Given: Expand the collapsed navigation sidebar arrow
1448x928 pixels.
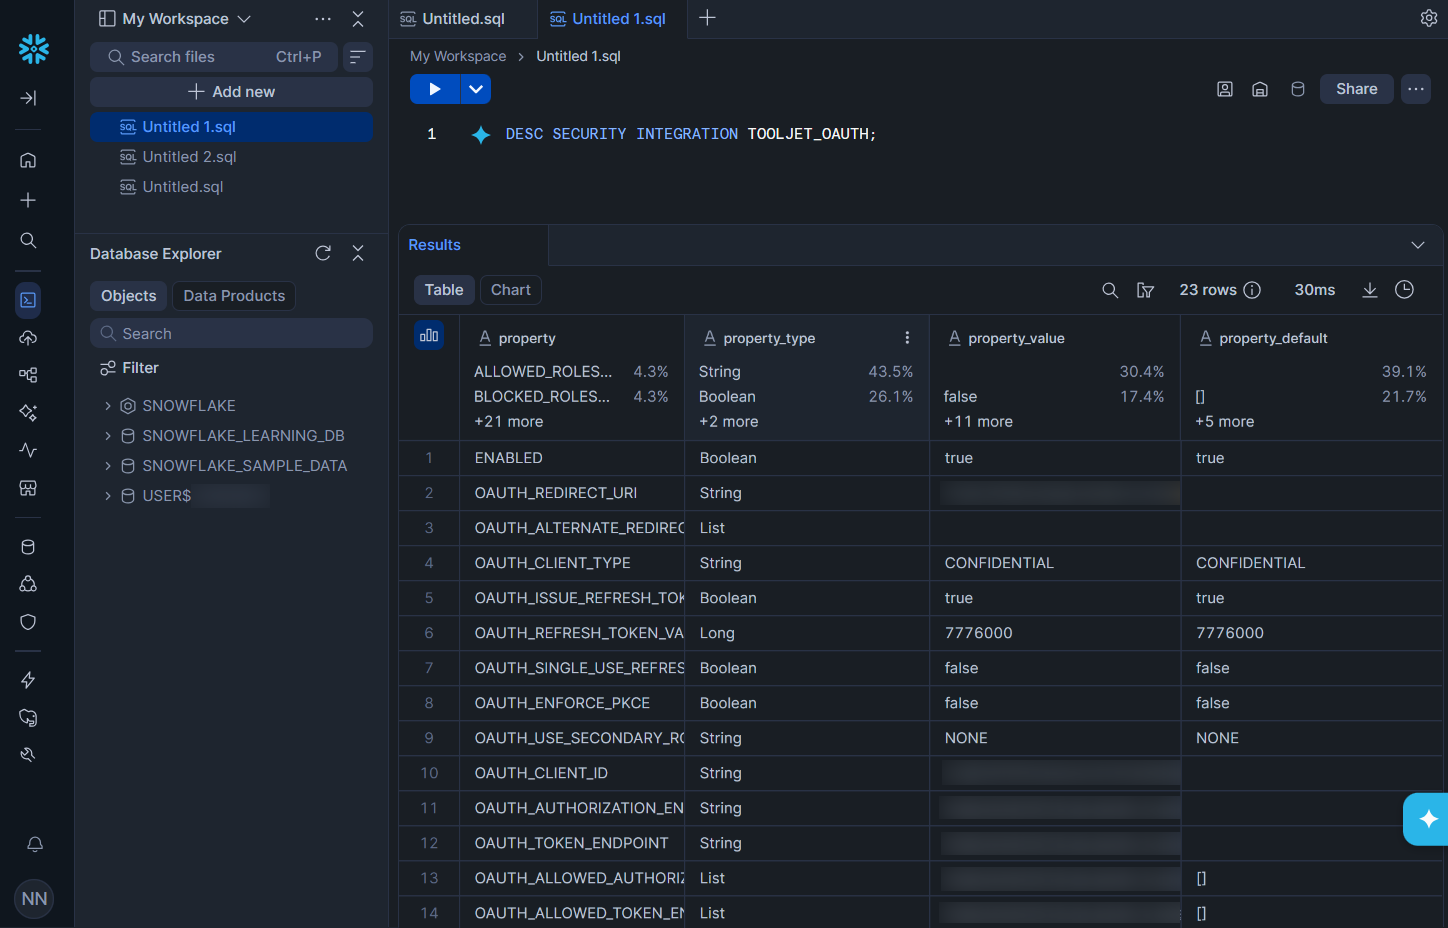Looking at the screenshot, I should point(28,98).
